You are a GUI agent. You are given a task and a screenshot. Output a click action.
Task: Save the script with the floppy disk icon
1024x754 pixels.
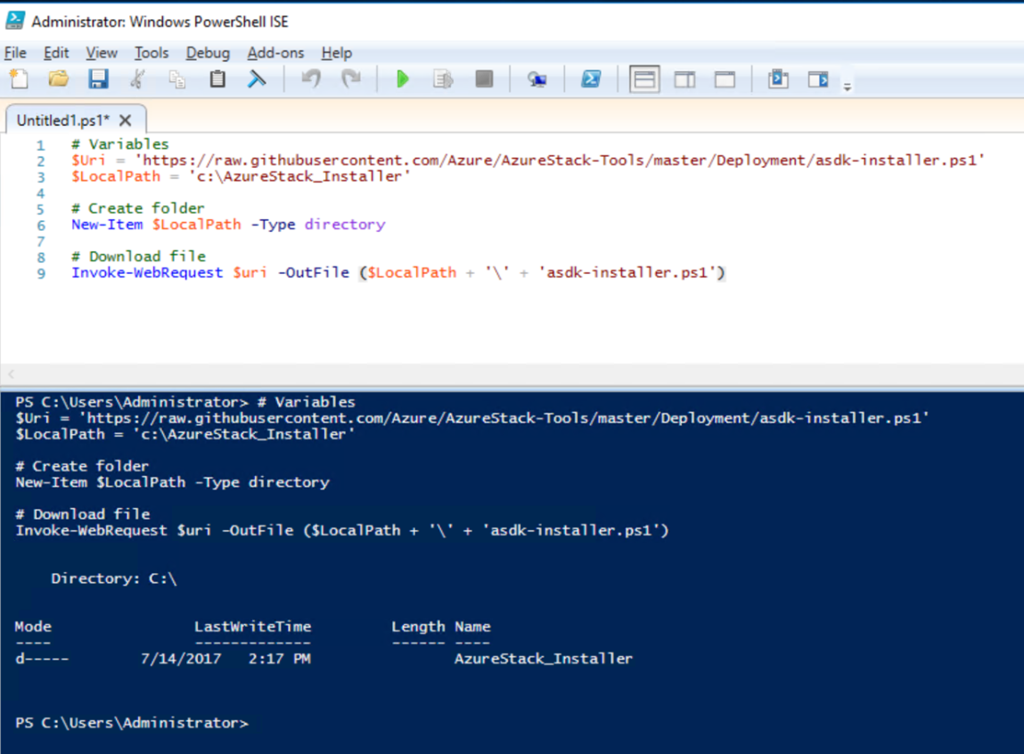click(98, 79)
